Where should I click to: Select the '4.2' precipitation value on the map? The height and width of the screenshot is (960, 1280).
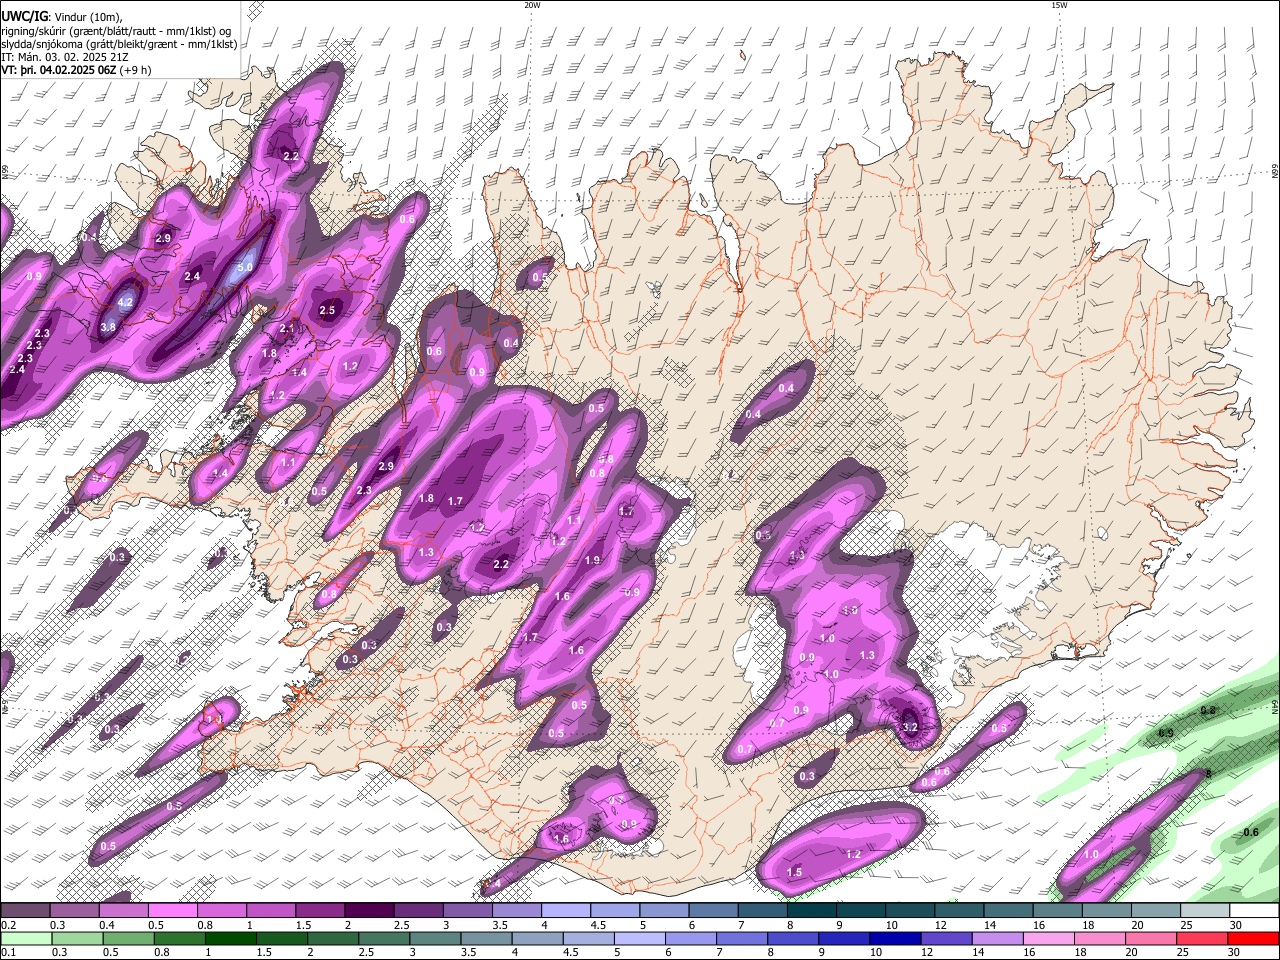(125, 302)
